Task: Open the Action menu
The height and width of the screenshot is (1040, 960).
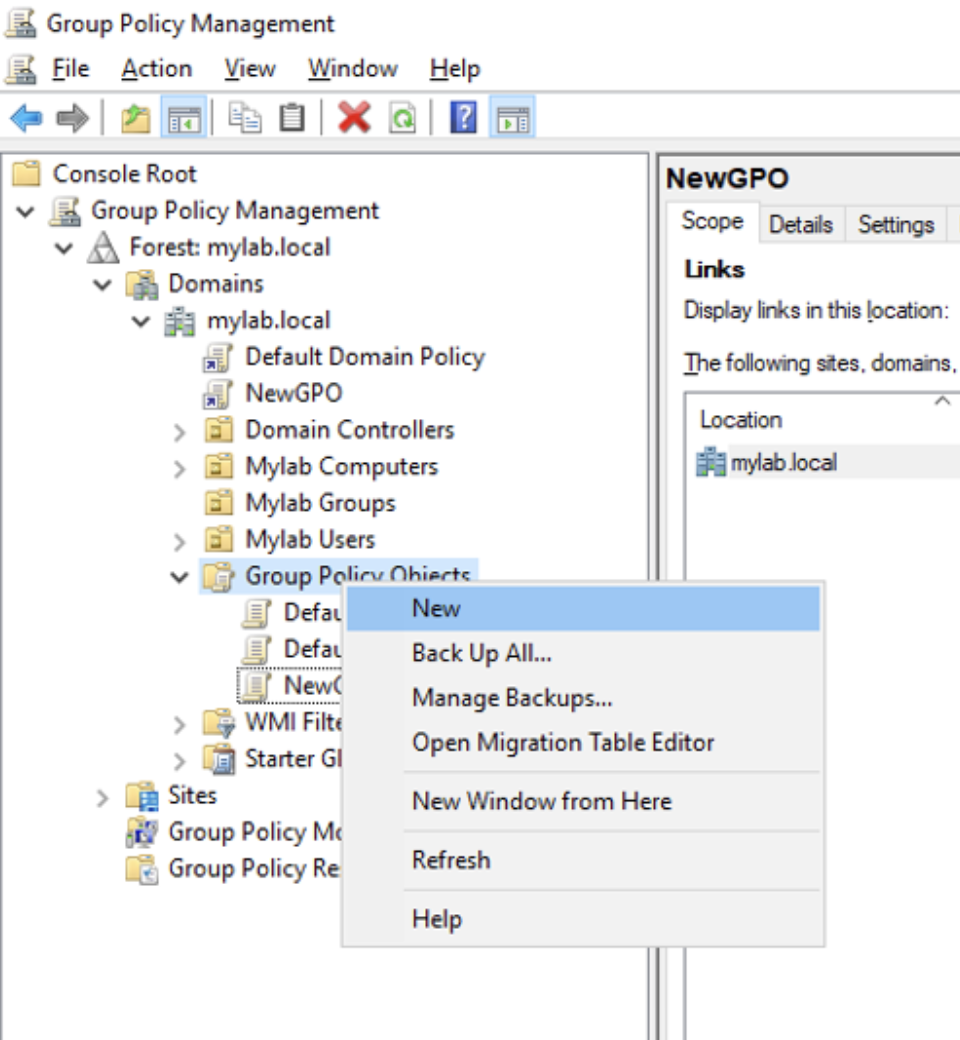Action: coord(156,69)
